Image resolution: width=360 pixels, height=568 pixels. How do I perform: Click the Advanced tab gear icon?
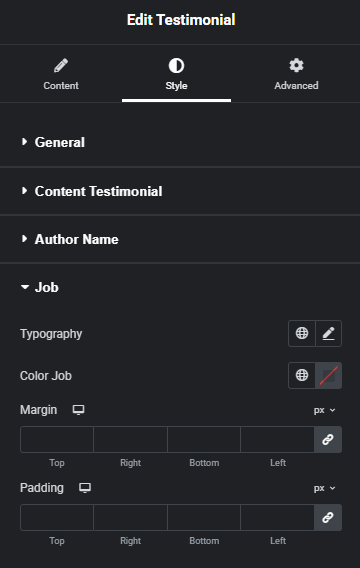click(x=296, y=66)
